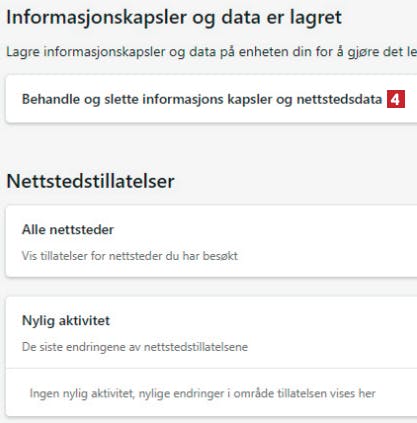The width and height of the screenshot is (417, 423).
Task: Open the Alle nettsteder permissions entry
Action: pos(211,241)
